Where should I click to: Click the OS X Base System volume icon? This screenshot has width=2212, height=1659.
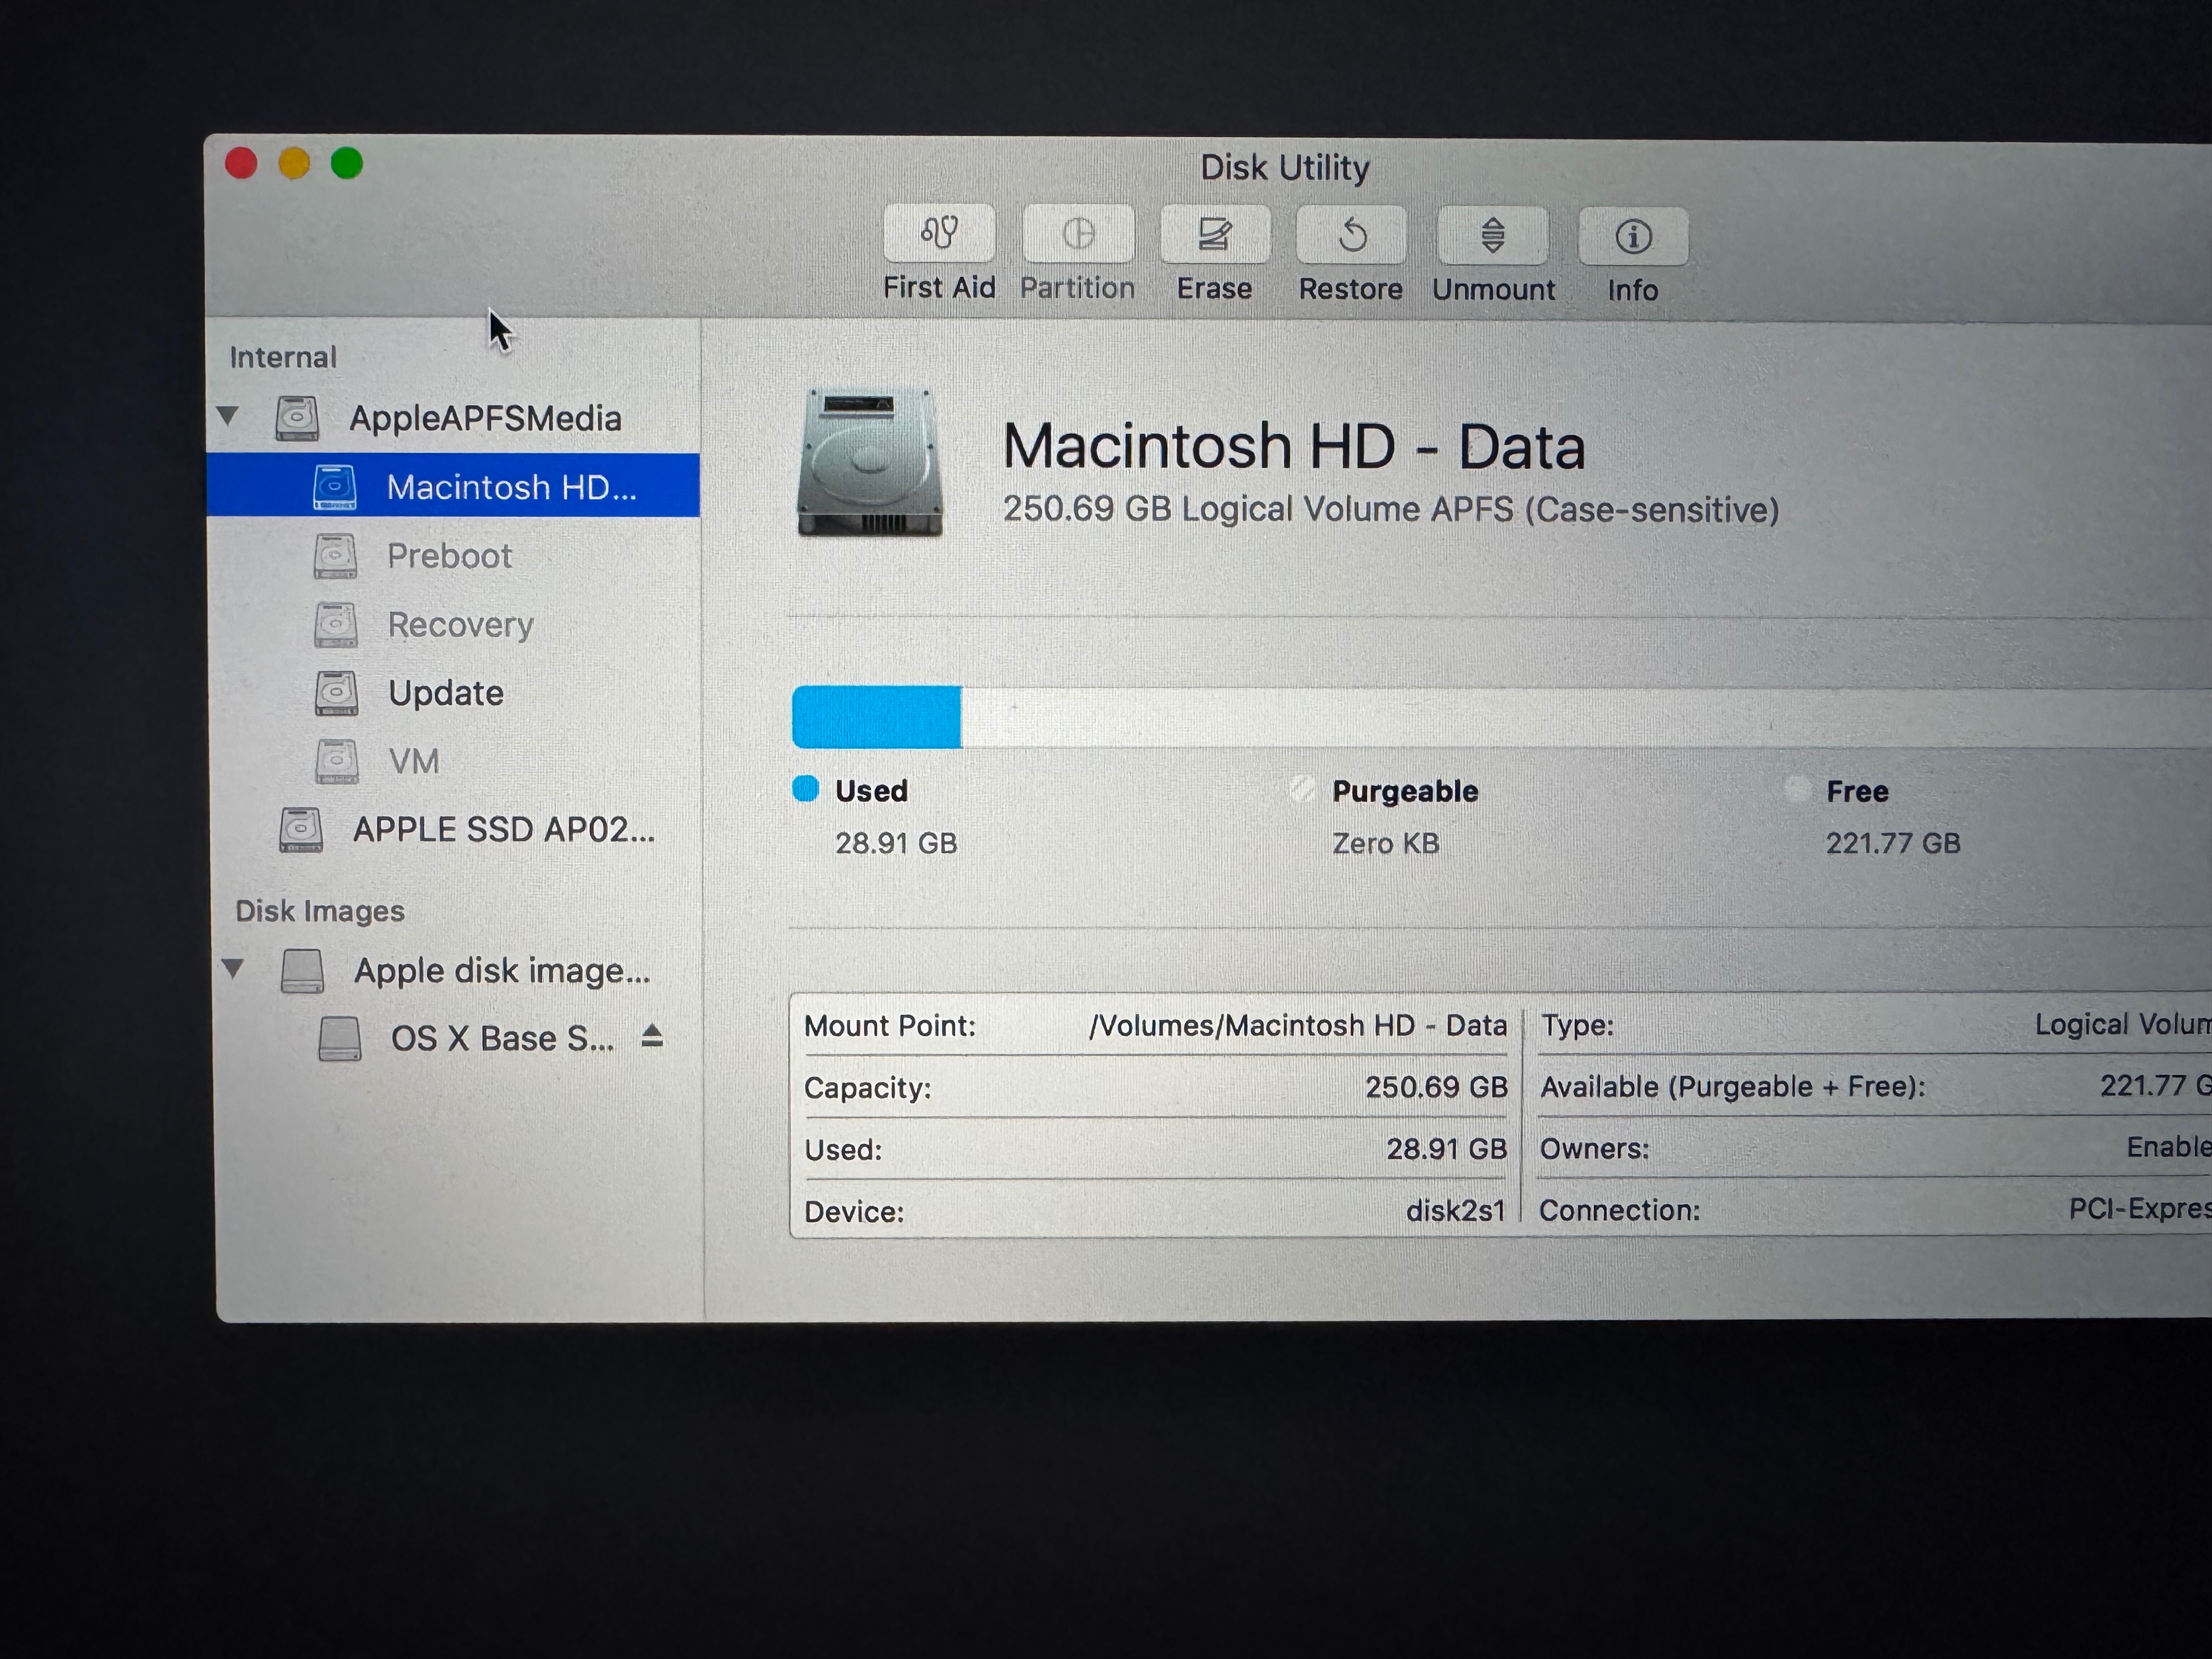[x=340, y=1039]
